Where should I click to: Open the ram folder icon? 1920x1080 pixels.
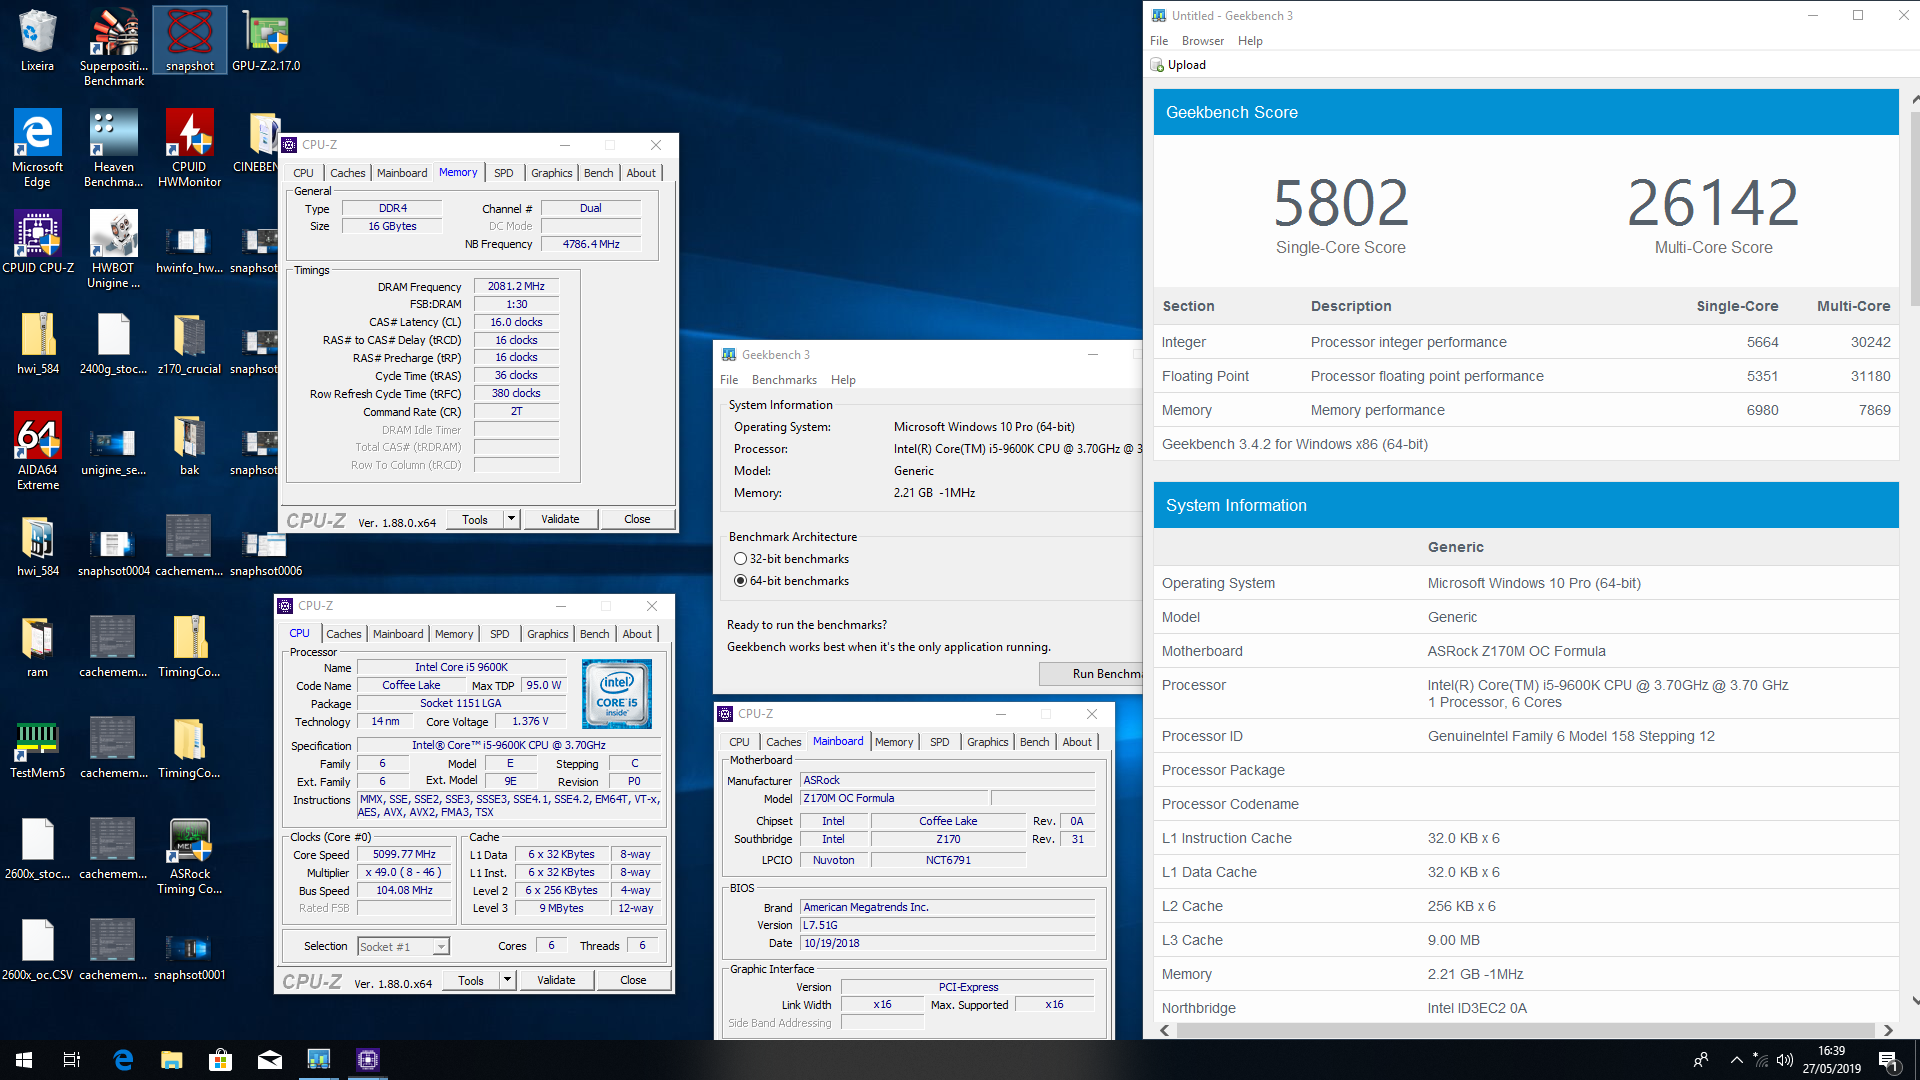point(38,646)
